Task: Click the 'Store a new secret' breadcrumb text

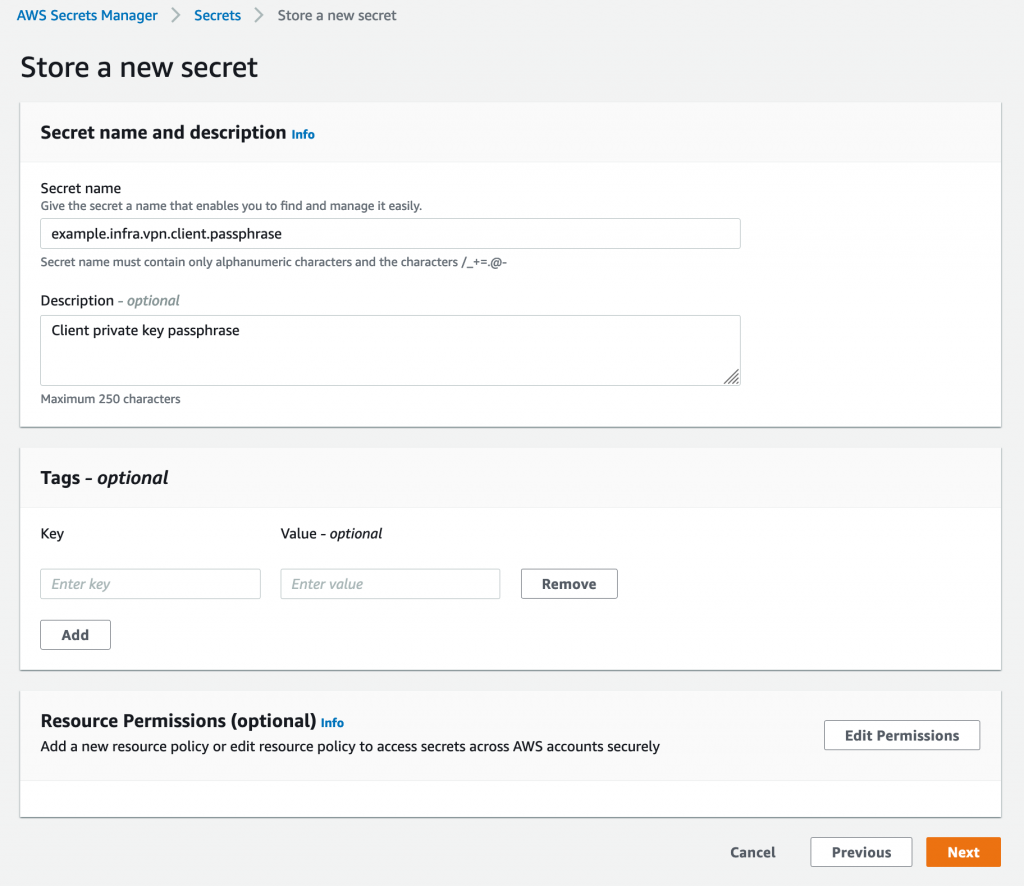Action: click(337, 15)
